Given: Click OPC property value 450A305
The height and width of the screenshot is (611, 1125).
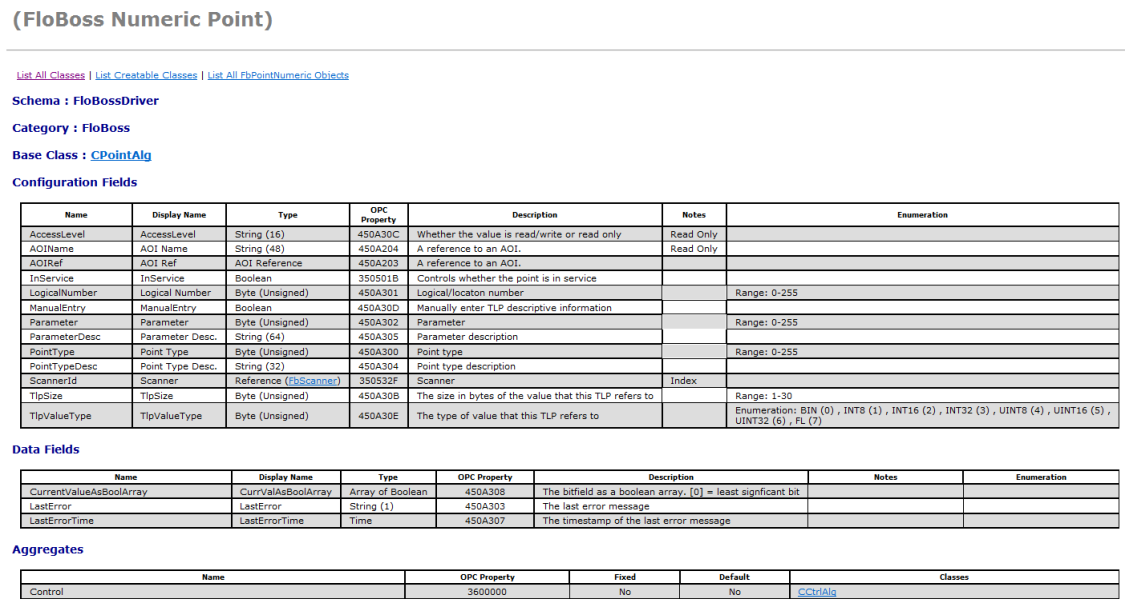Looking at the screenshot, I should click(378, 336).
